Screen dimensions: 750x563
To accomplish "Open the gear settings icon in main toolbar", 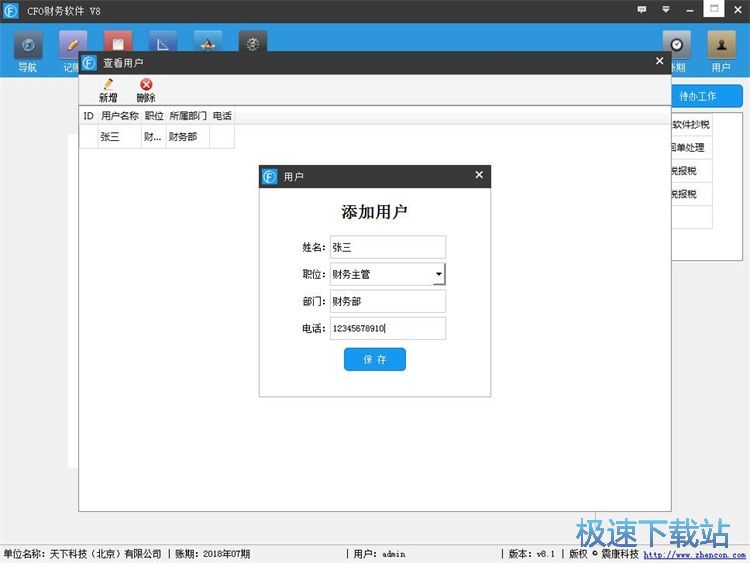I will tap(253, 42).
